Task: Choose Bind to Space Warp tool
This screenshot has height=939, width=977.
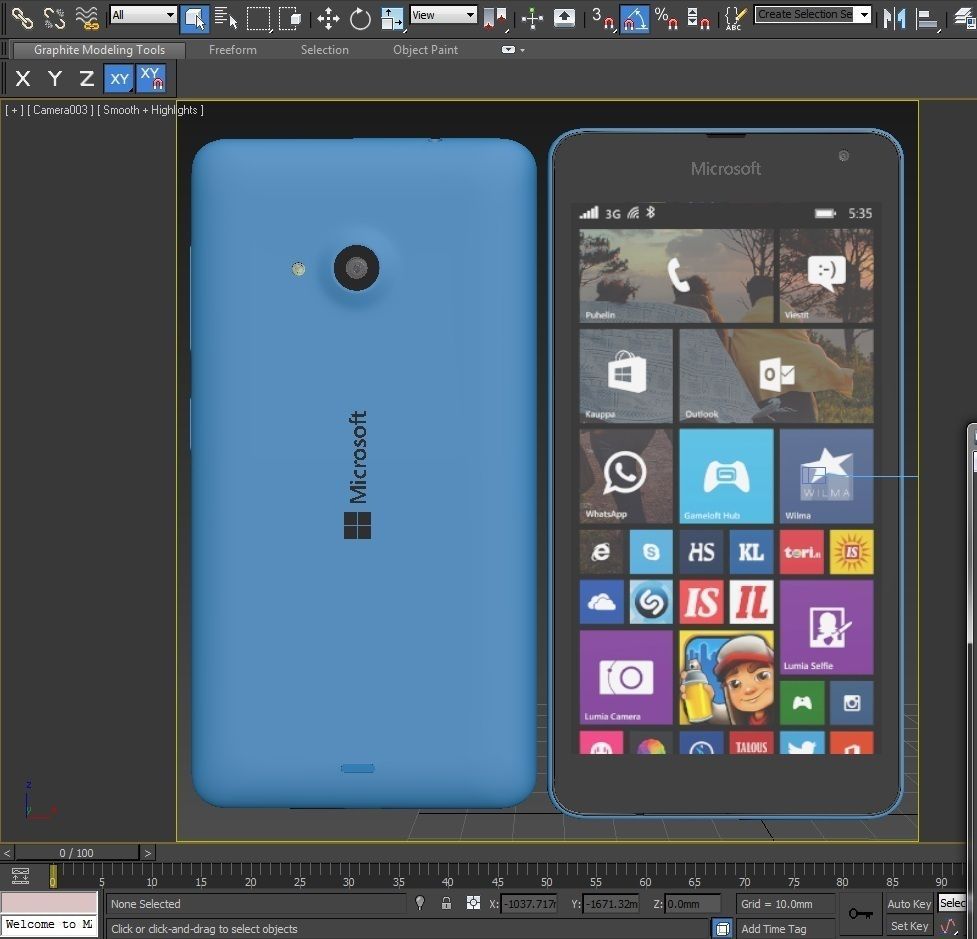Action: coord(87,18)
